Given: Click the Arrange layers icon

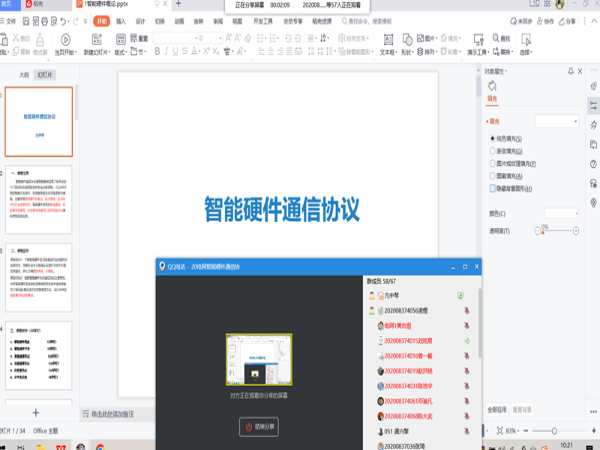Looking at the screenshot, I should [x=420, y=51].
